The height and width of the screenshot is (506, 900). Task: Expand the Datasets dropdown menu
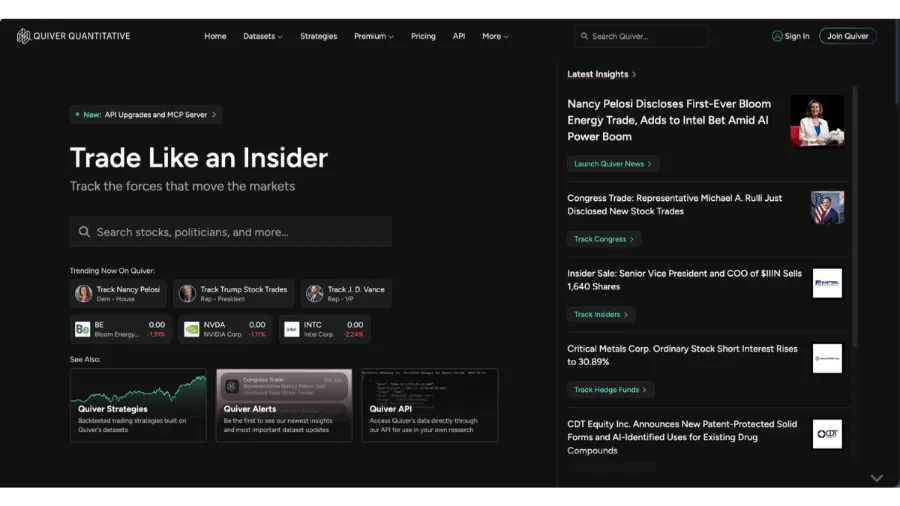pos(263,36)
